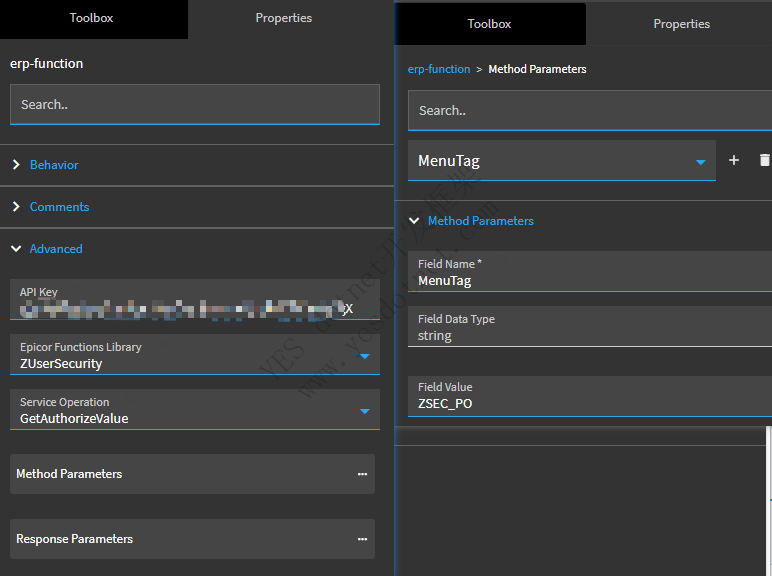Navigate to erp-function breadcrumb link
This screenshot has width=772, height=576.
(x=439, y=69)
